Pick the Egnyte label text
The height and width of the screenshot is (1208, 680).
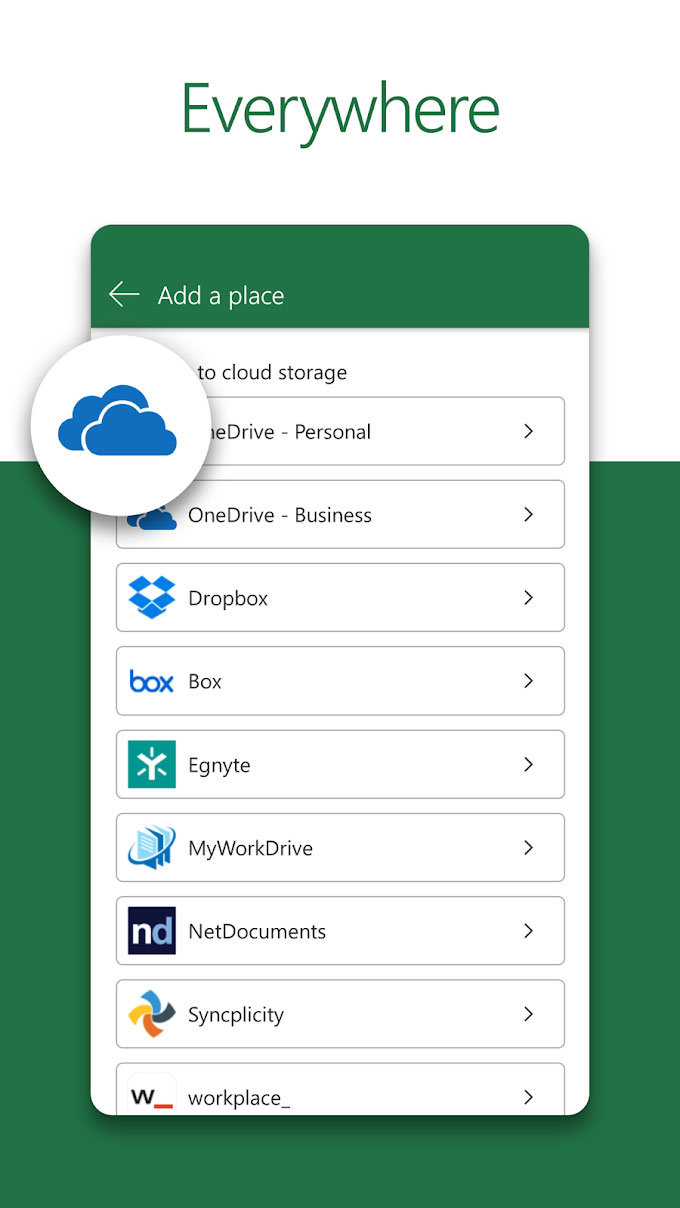pyautogui.click(x=219, y=766)
